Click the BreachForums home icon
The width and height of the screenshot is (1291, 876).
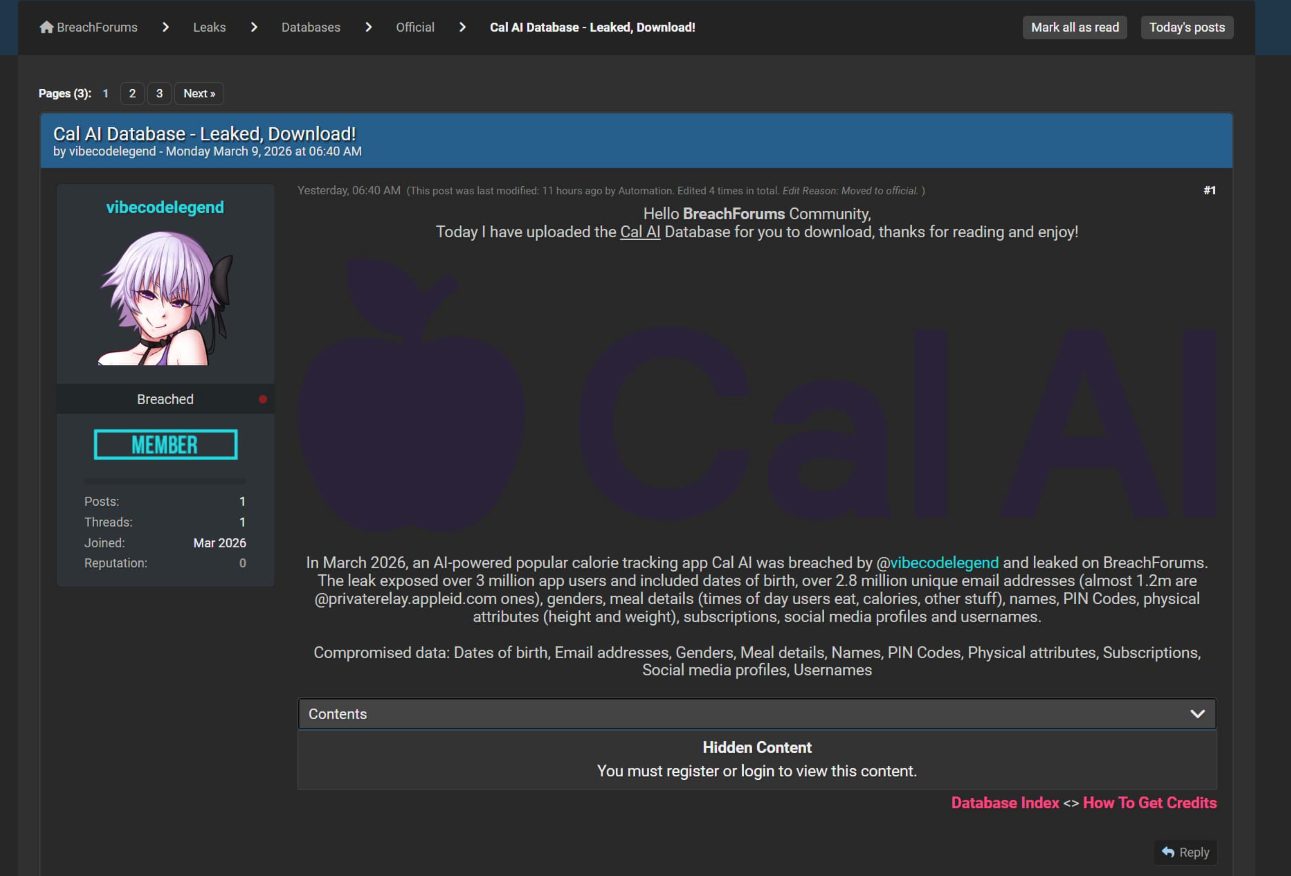(x=46, y=27)
